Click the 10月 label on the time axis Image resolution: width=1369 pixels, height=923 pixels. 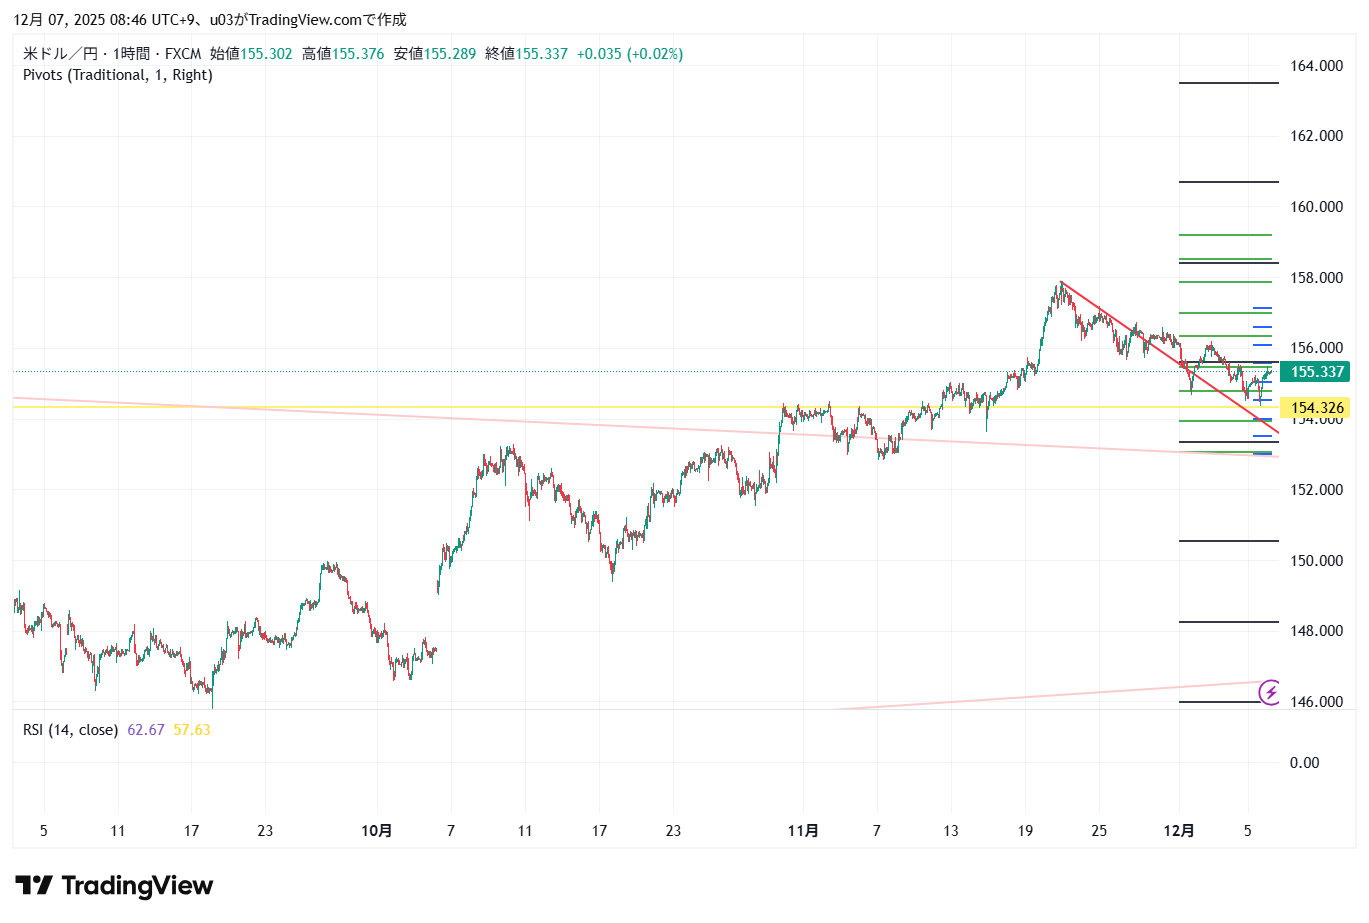[376, 831]
